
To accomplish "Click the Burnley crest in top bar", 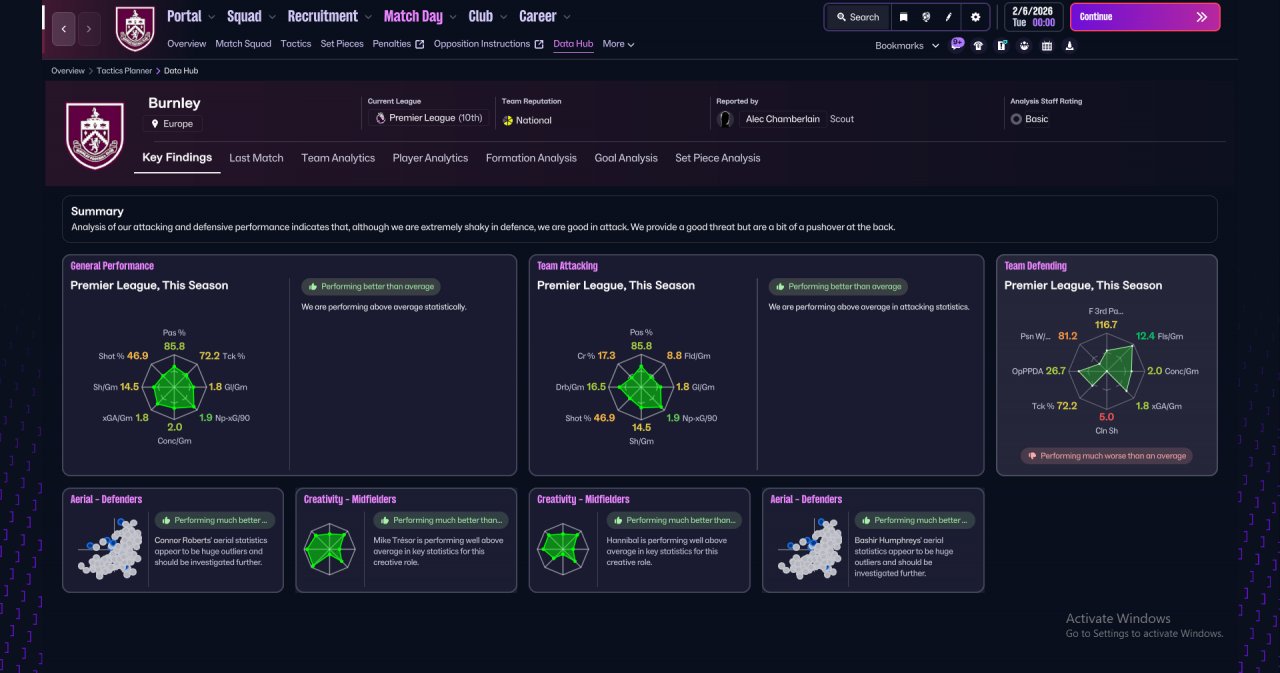I will 135,29.
